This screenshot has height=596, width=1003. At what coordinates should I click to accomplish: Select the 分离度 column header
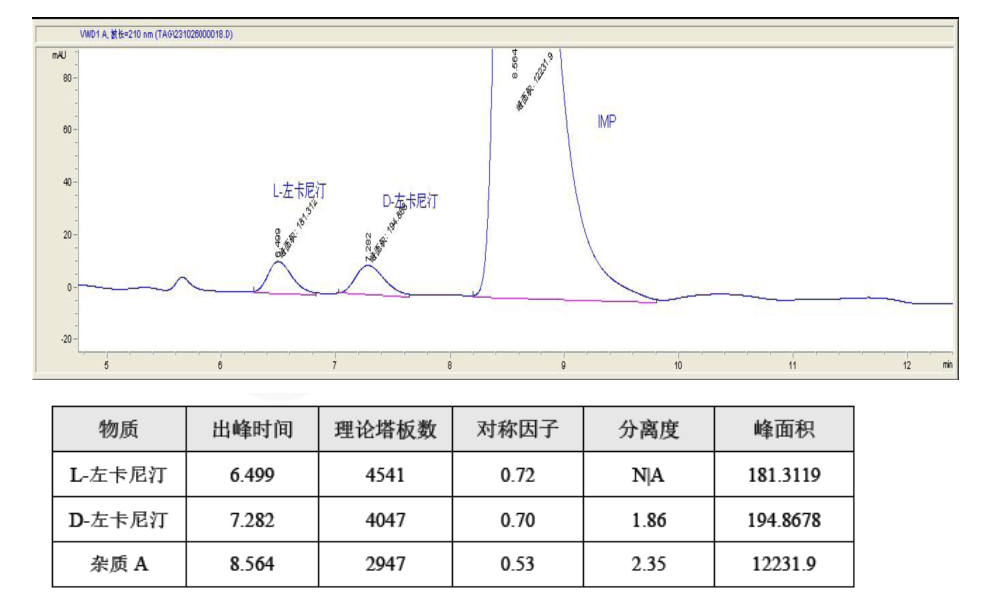pos(648,429)
